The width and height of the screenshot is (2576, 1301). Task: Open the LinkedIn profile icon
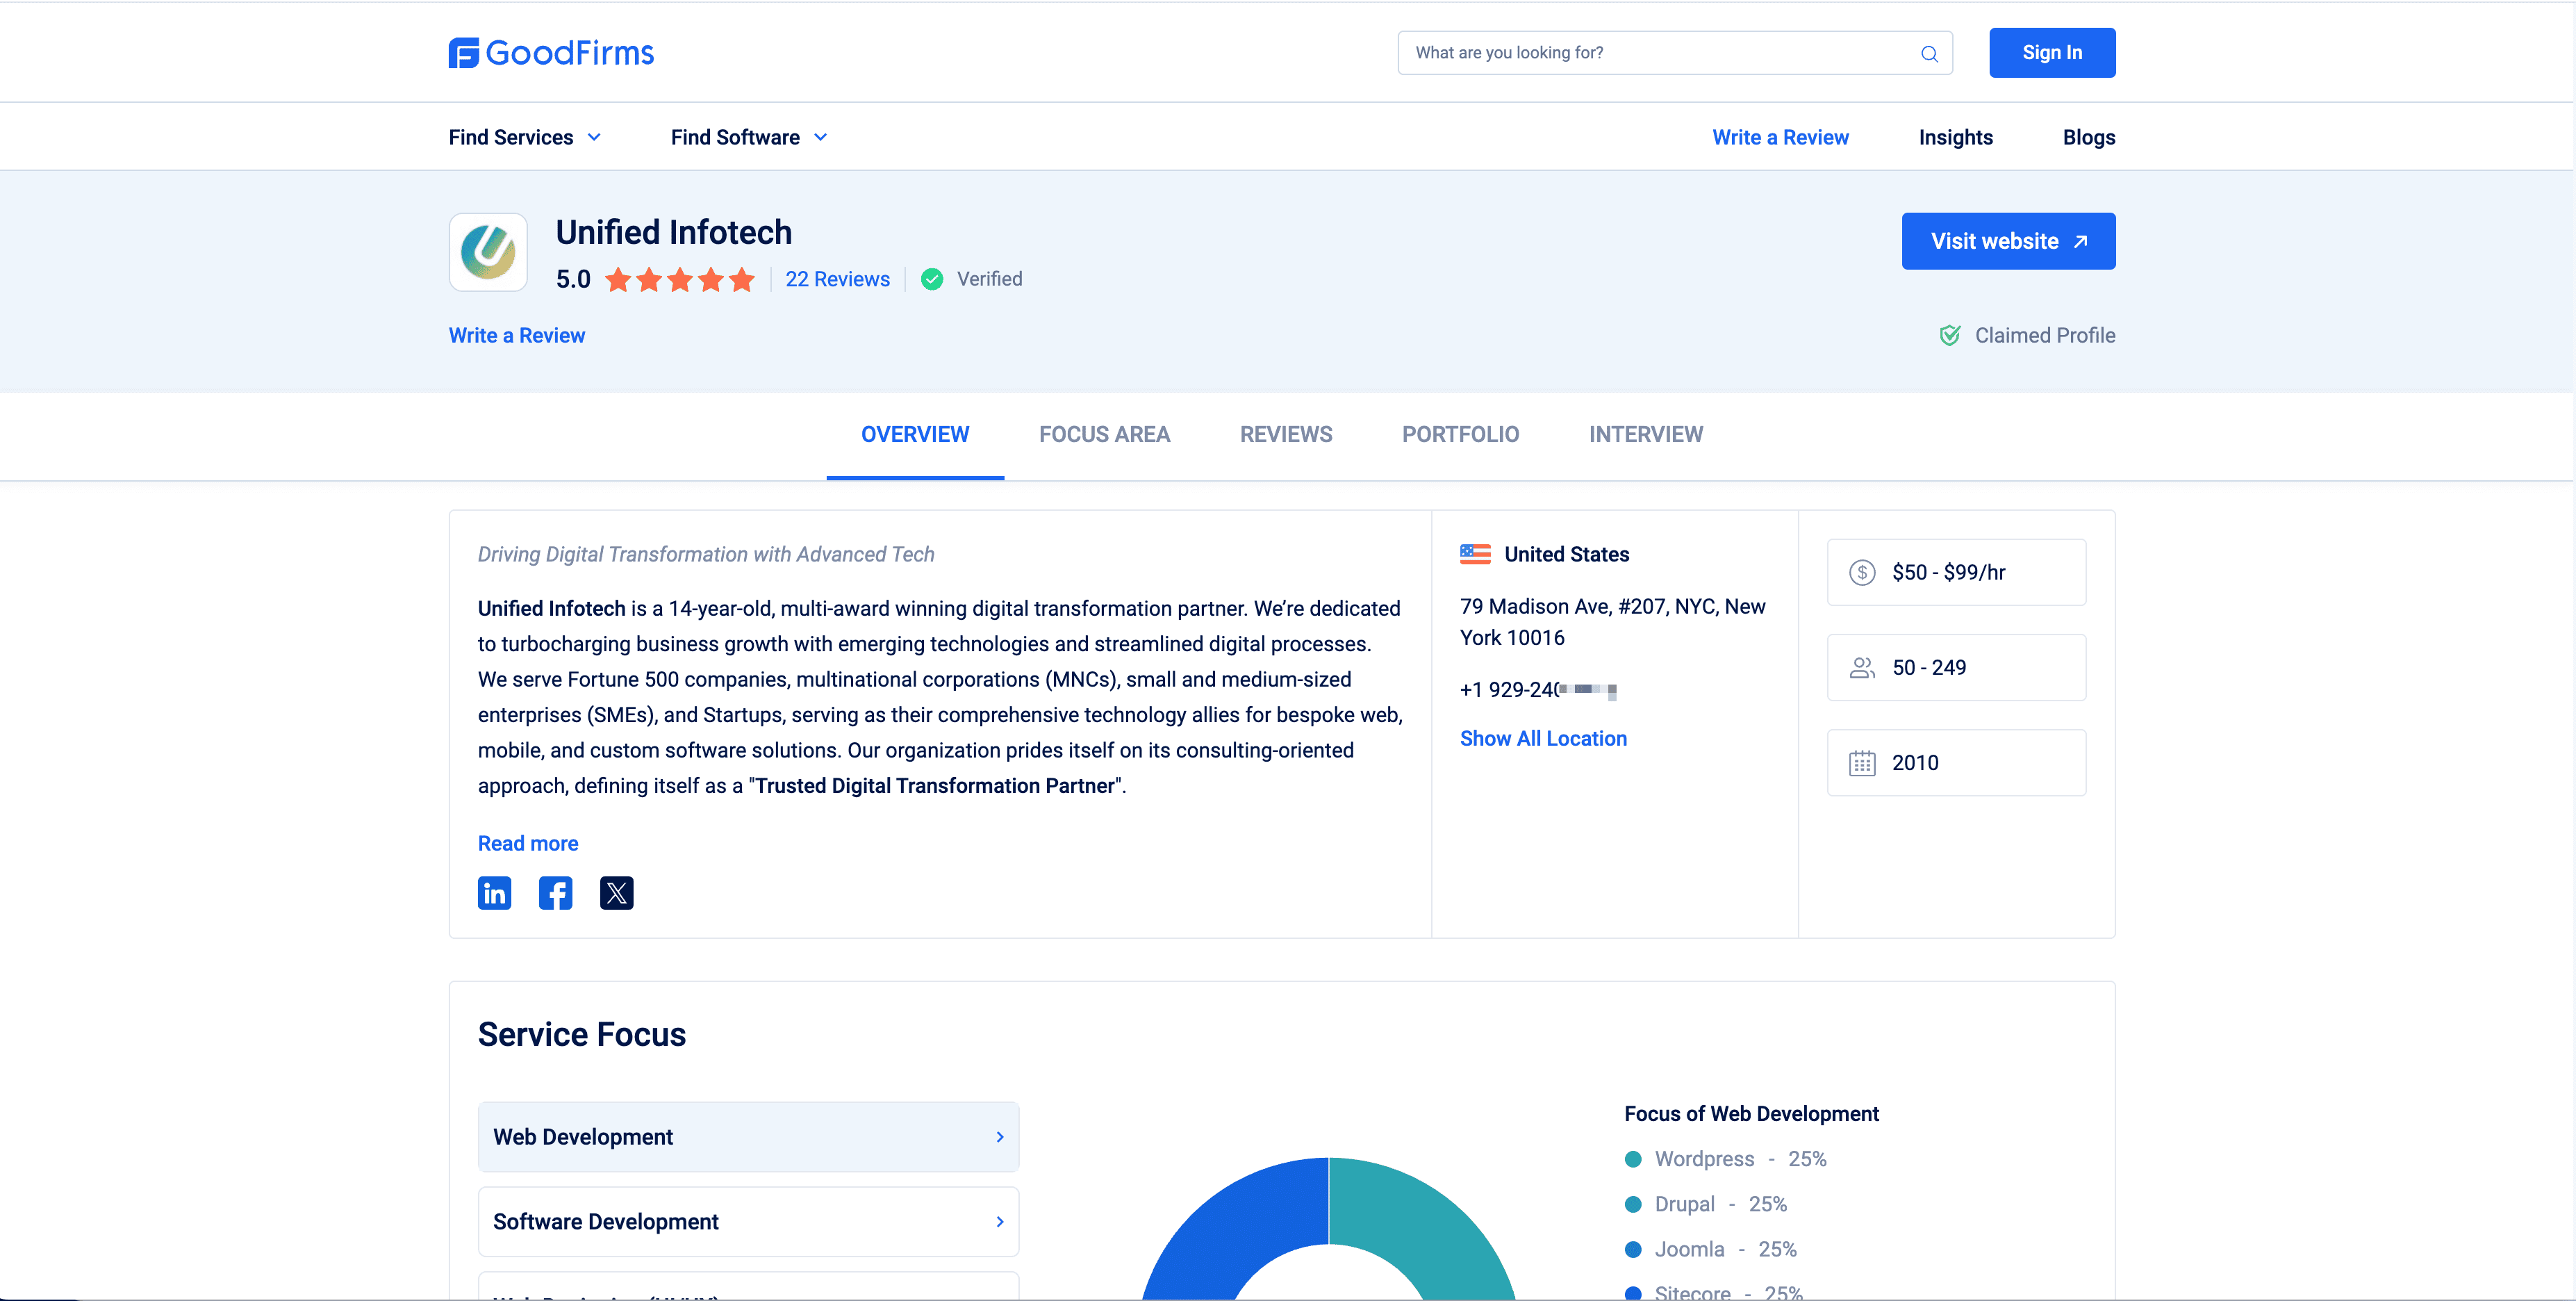[x=494, y=893]
